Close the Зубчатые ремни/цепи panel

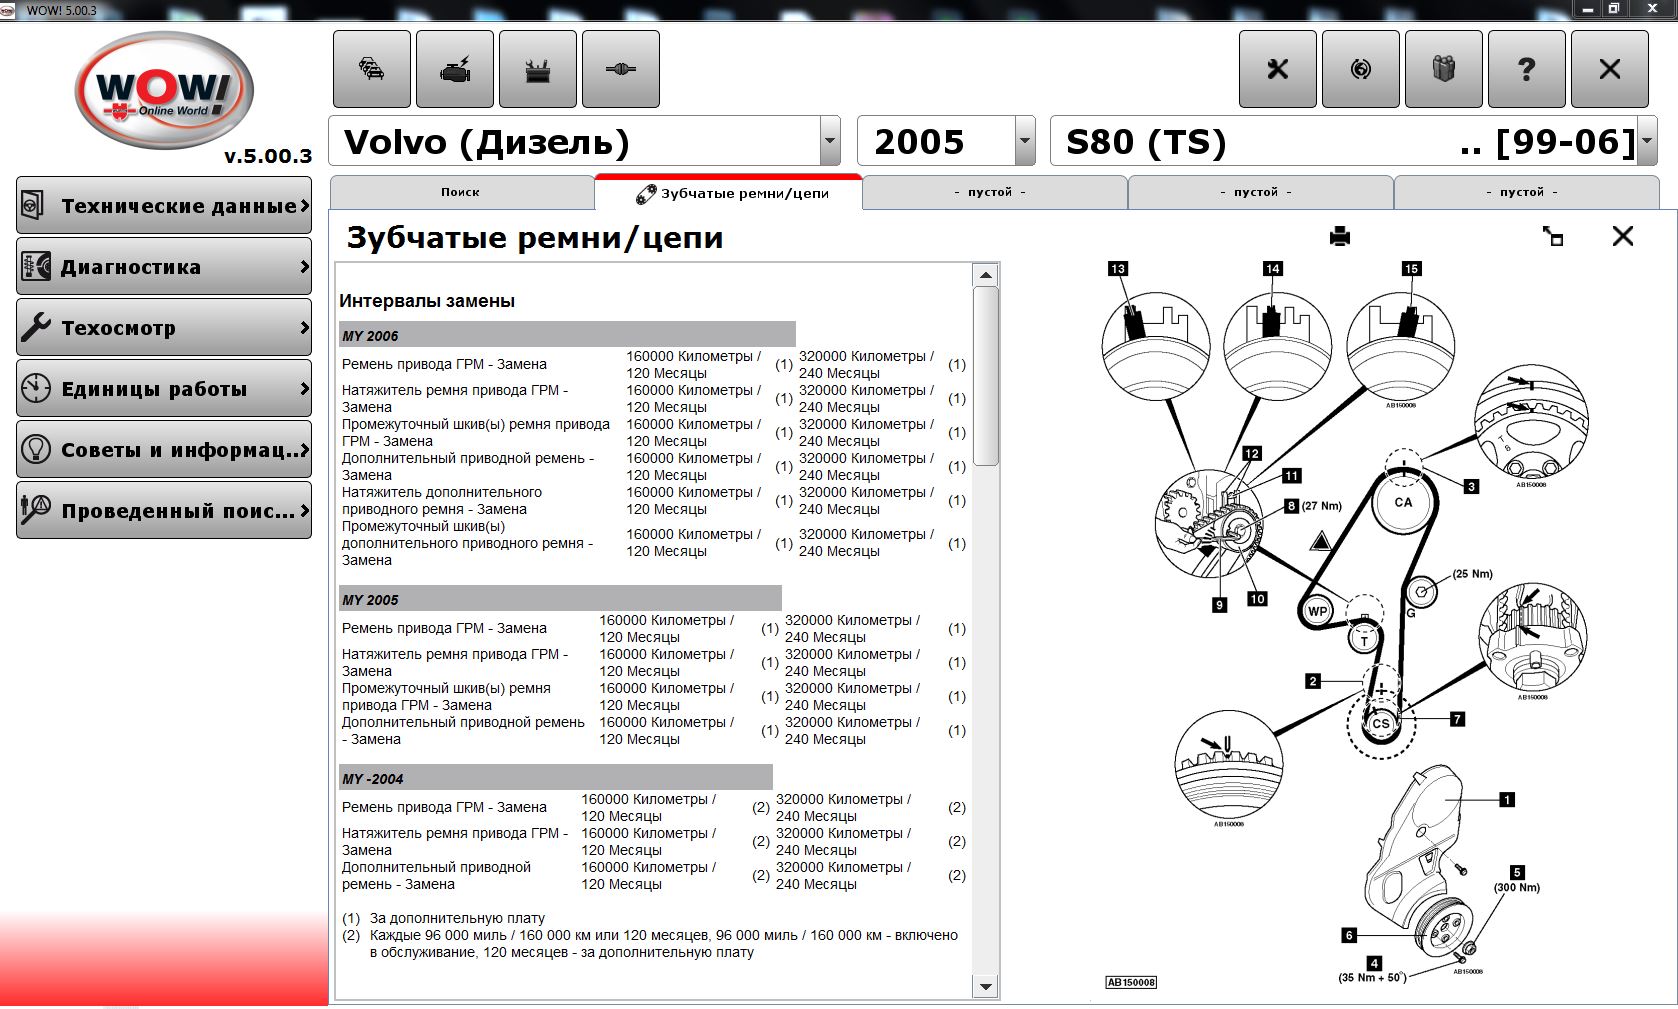tap(1623, 236)
